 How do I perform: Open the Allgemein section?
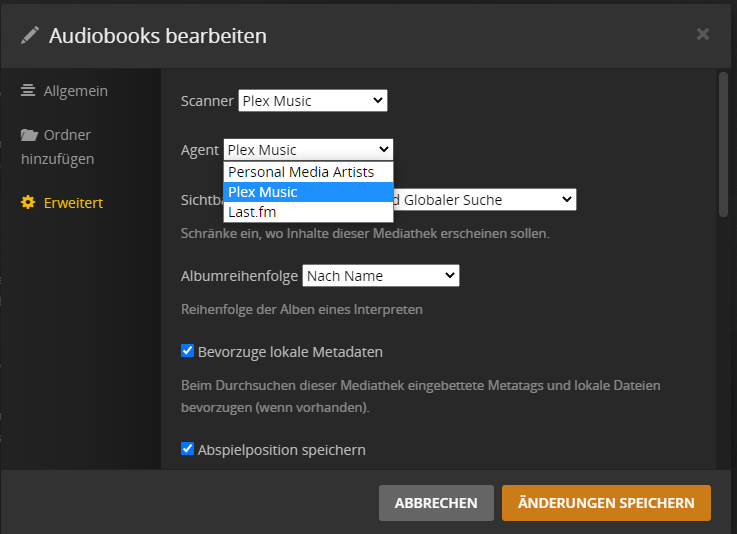64,91
